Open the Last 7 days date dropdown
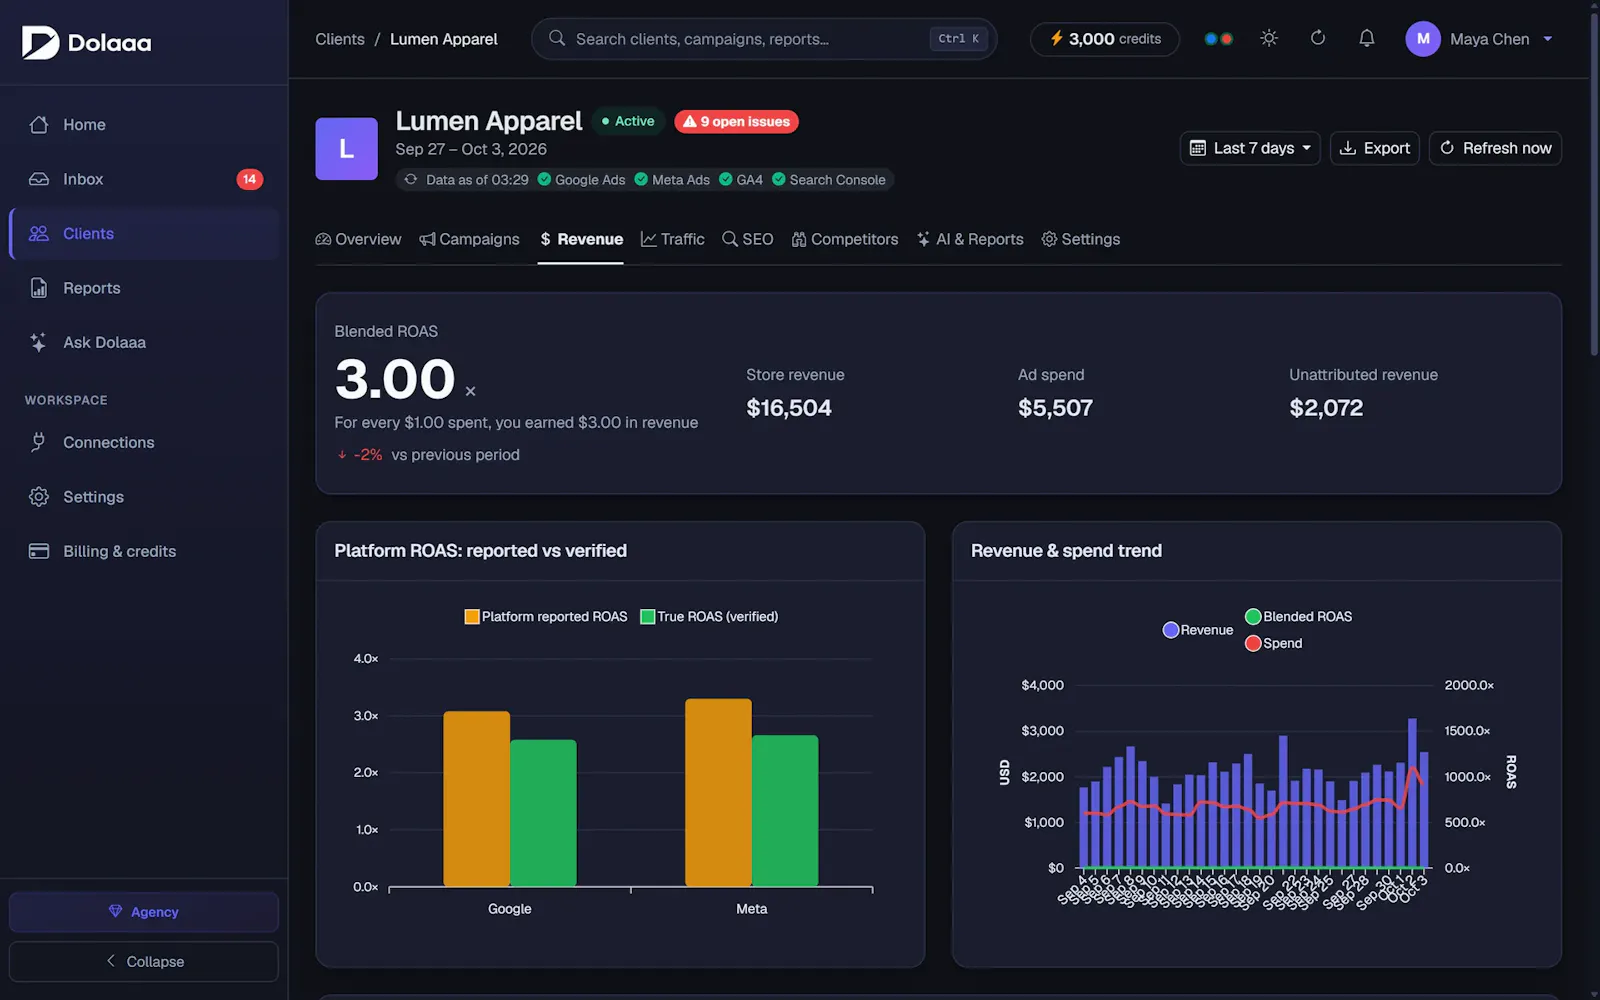1600x1000 pixels. [1250, 148]
